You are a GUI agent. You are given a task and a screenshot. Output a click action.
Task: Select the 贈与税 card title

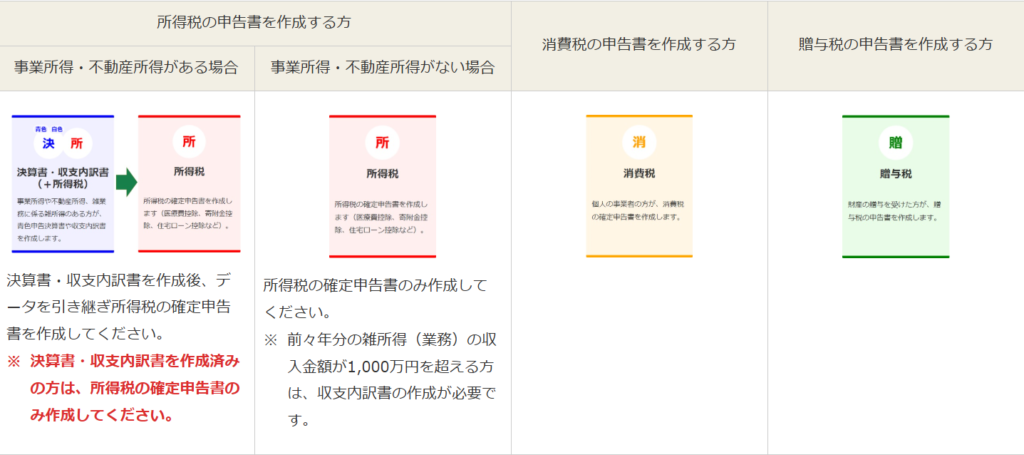(x=895, y=173)
